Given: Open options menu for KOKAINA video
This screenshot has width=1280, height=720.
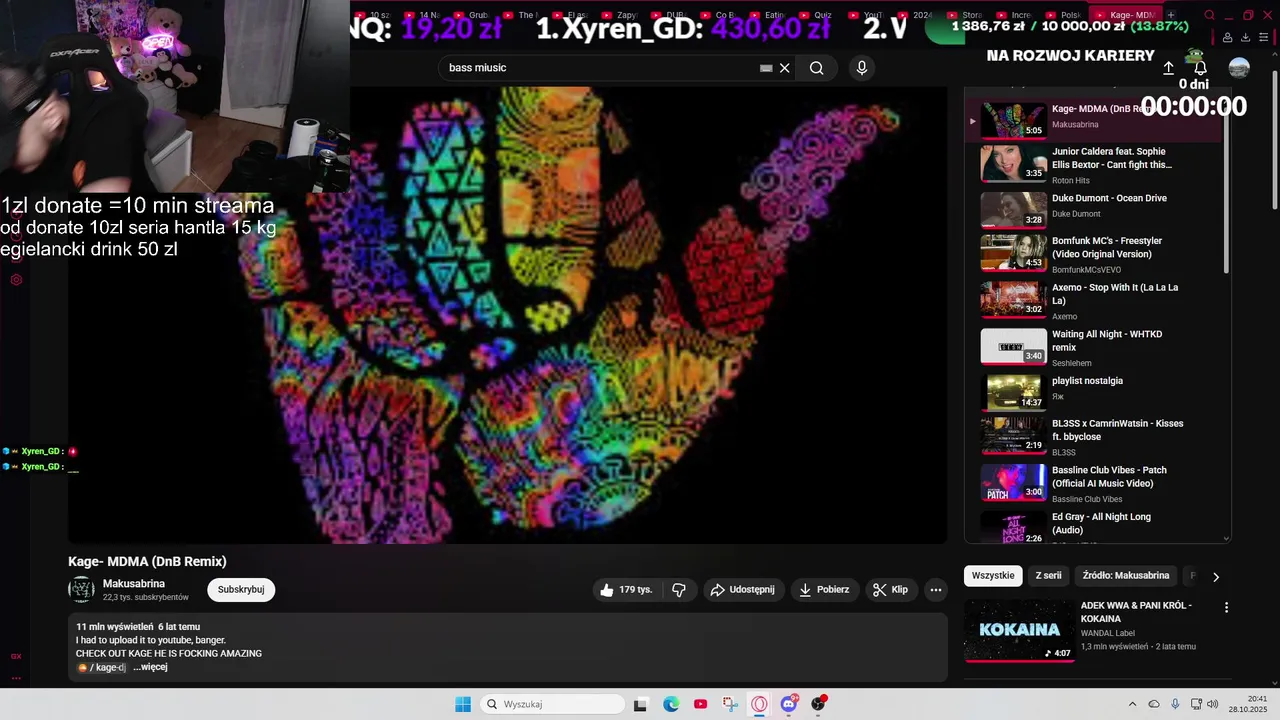Looking at the screenshot, I should 1226,607.
